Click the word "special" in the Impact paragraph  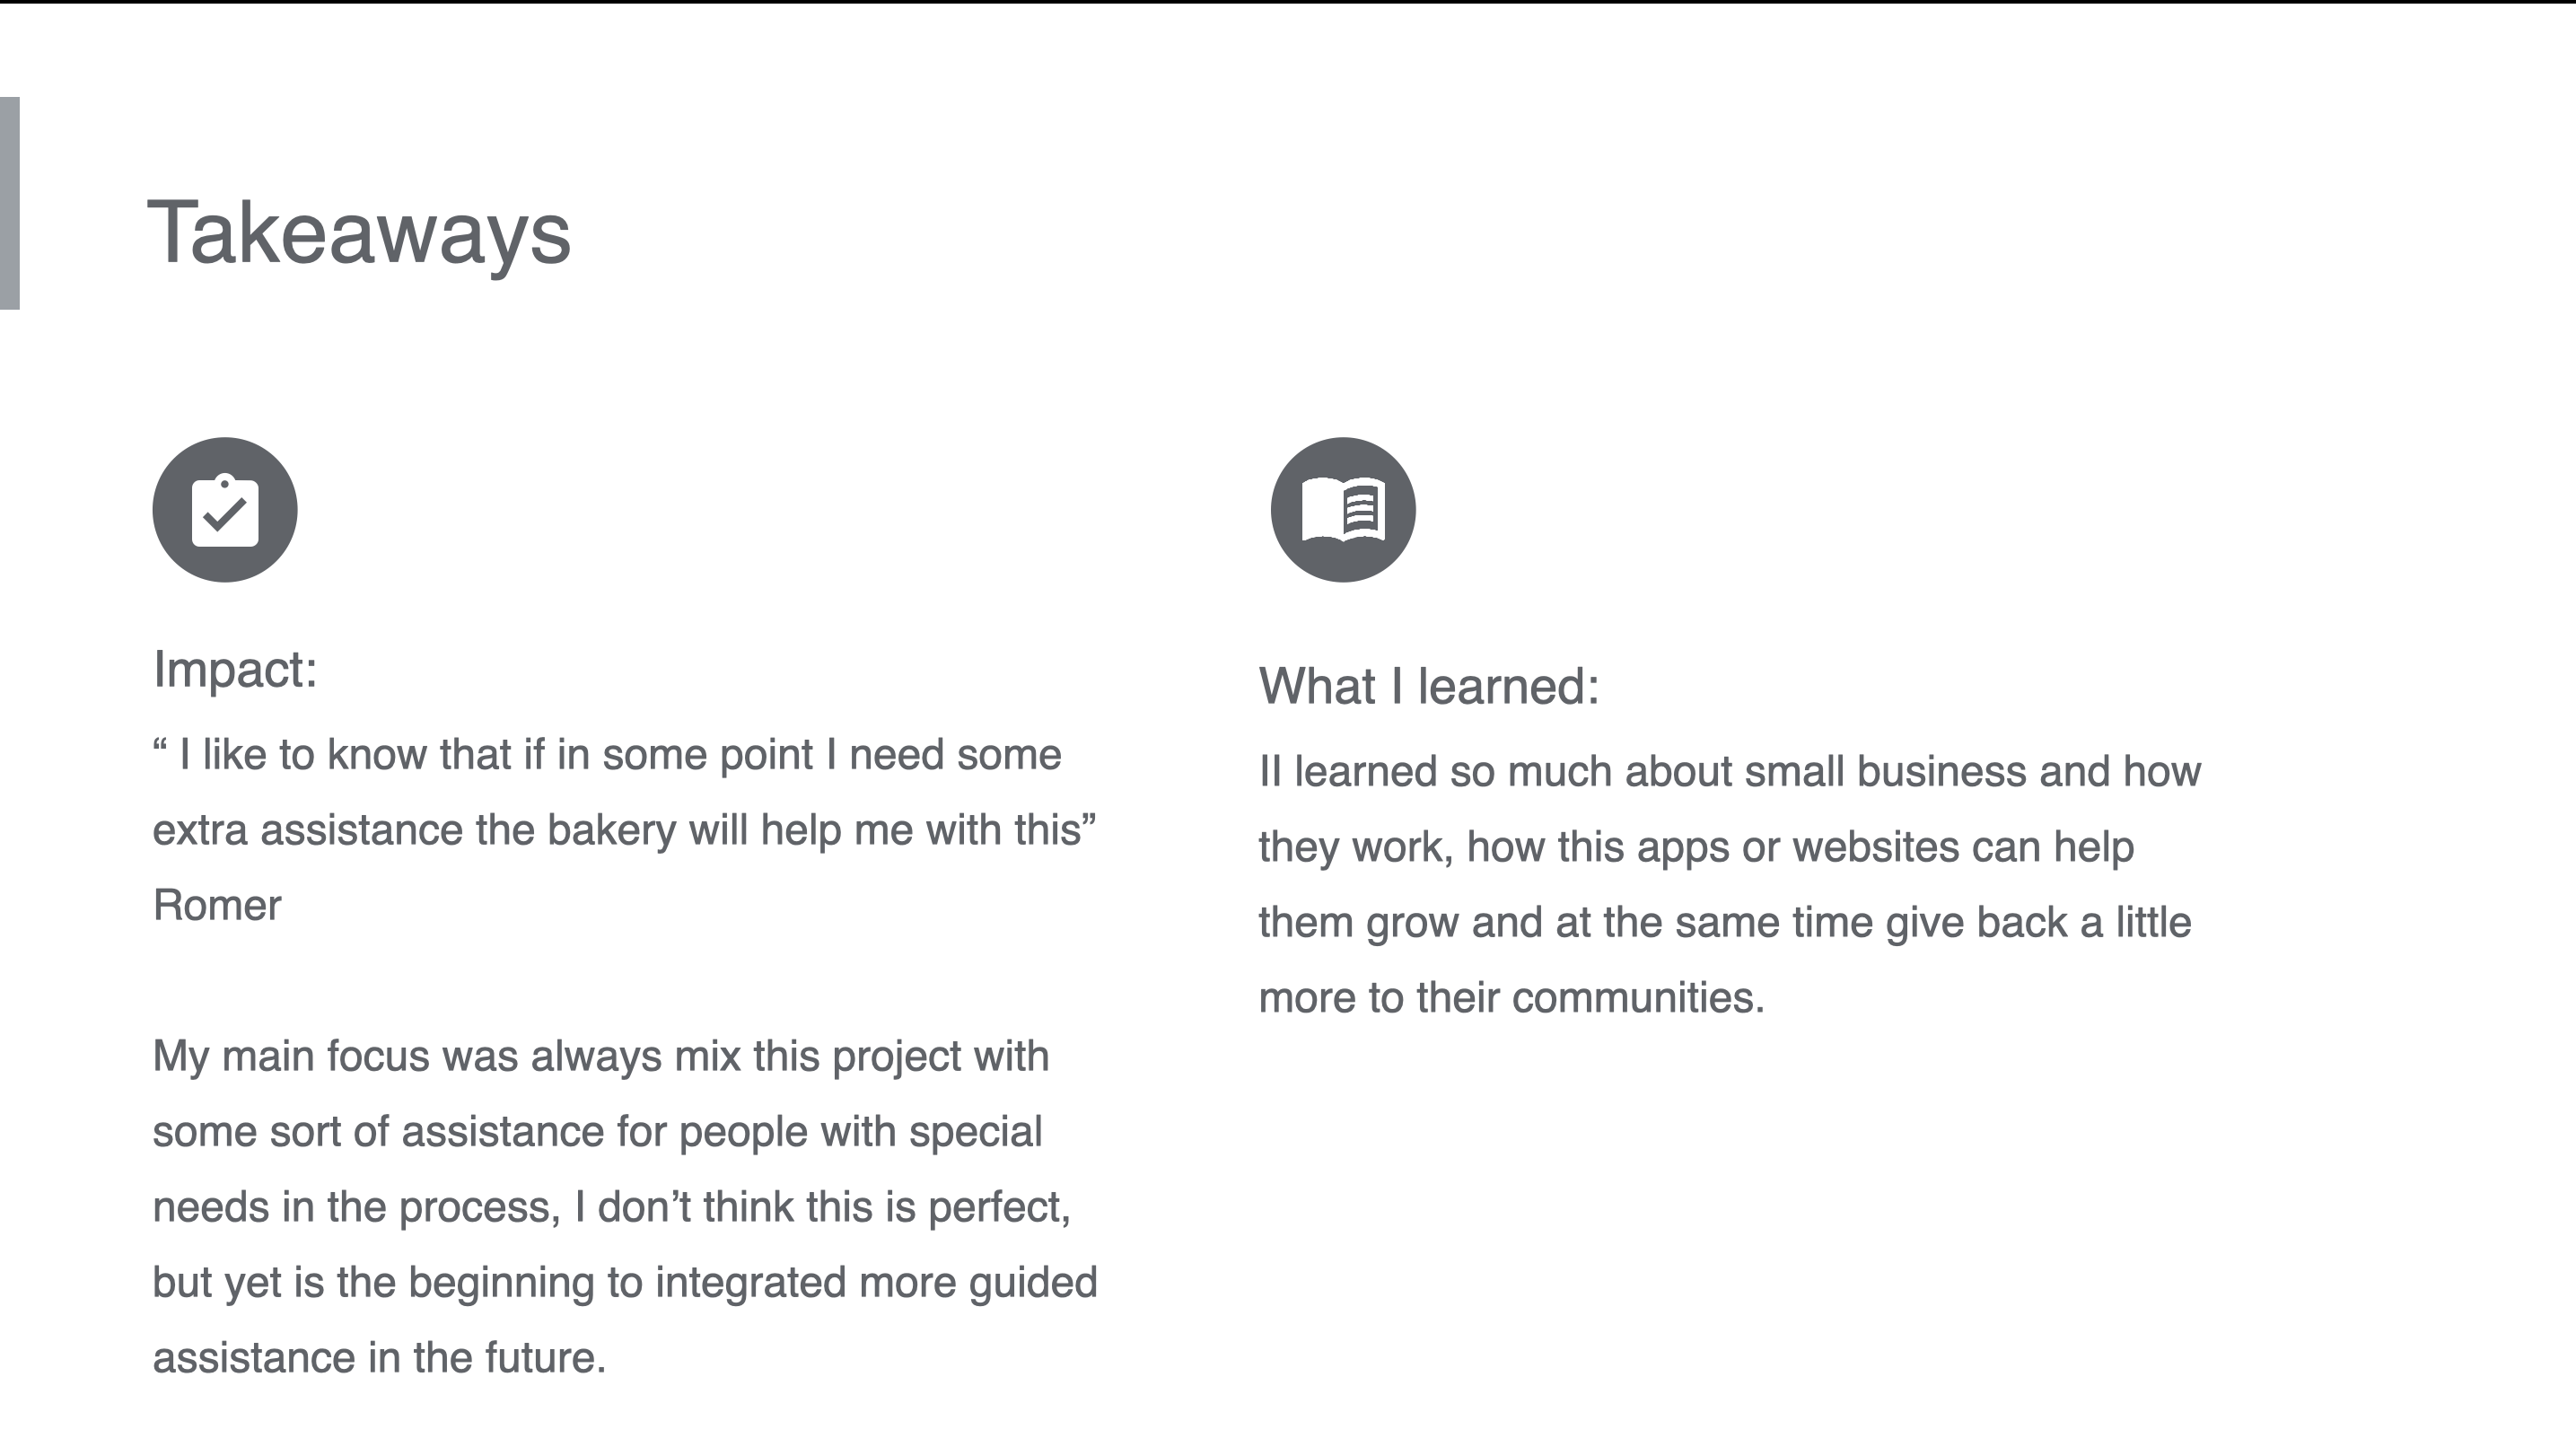click(976, 1133)
